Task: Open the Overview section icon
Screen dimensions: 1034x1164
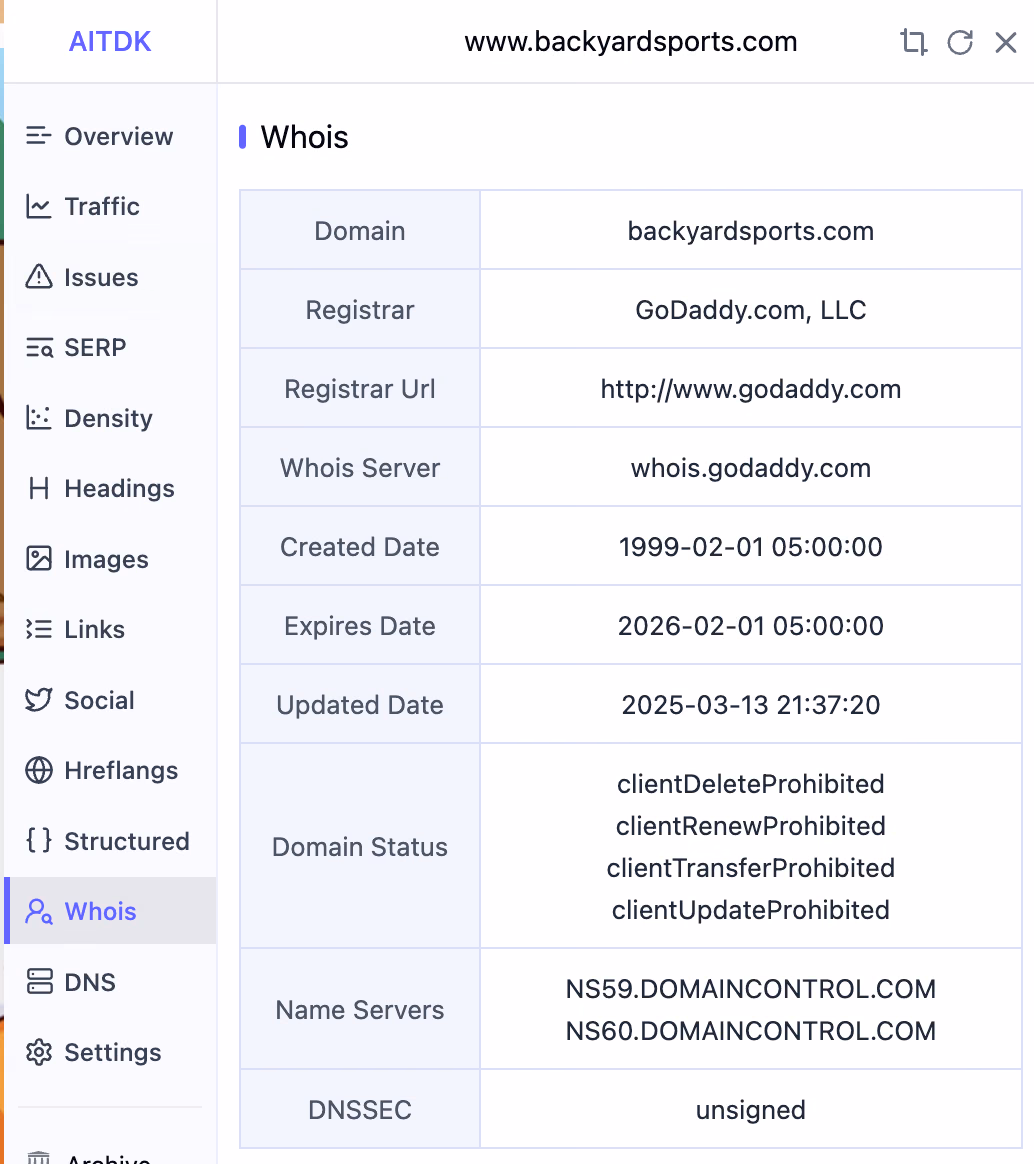Action: coord(39,136)
